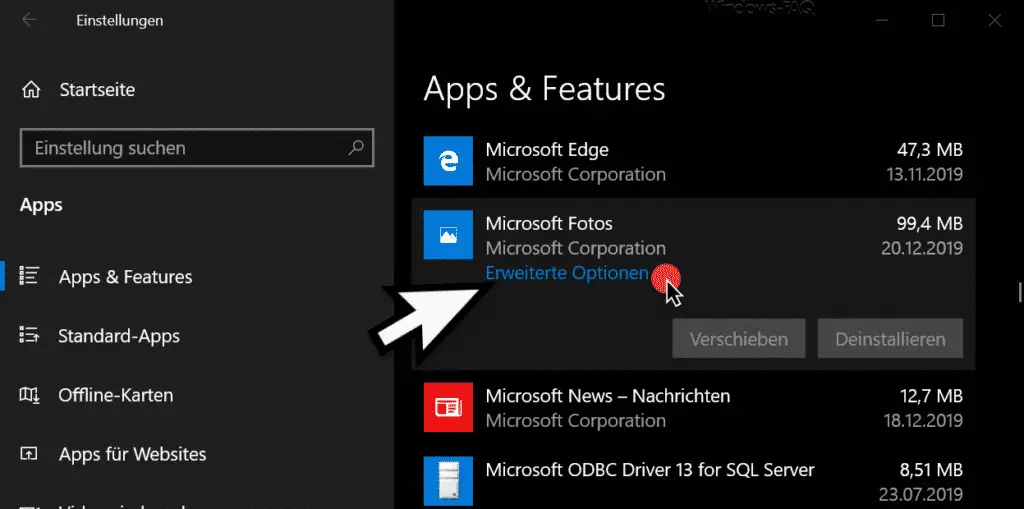This screenshot has height=509, width=1024.
Task: Maximize the Einstellungen window
Action: 938,20
